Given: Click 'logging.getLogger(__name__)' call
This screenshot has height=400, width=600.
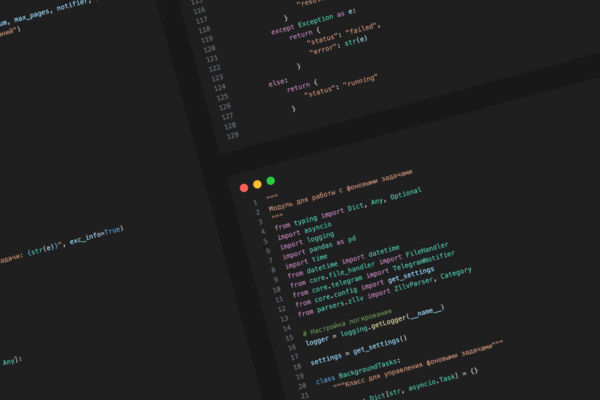Looking at the screenshot, I should 392,320.
